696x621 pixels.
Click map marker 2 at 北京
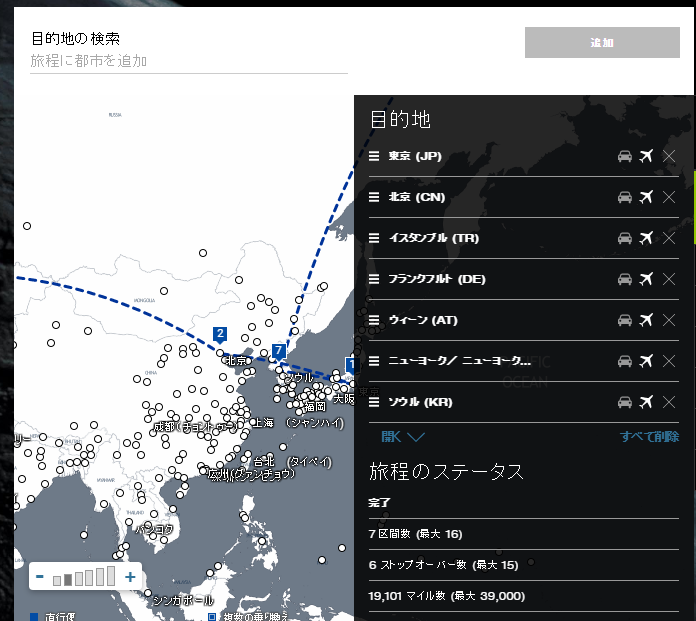click(x=220, y=335)
